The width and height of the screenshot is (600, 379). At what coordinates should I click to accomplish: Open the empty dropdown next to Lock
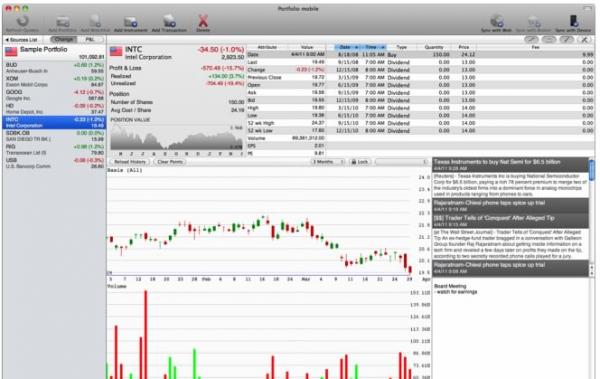(401, 162)
